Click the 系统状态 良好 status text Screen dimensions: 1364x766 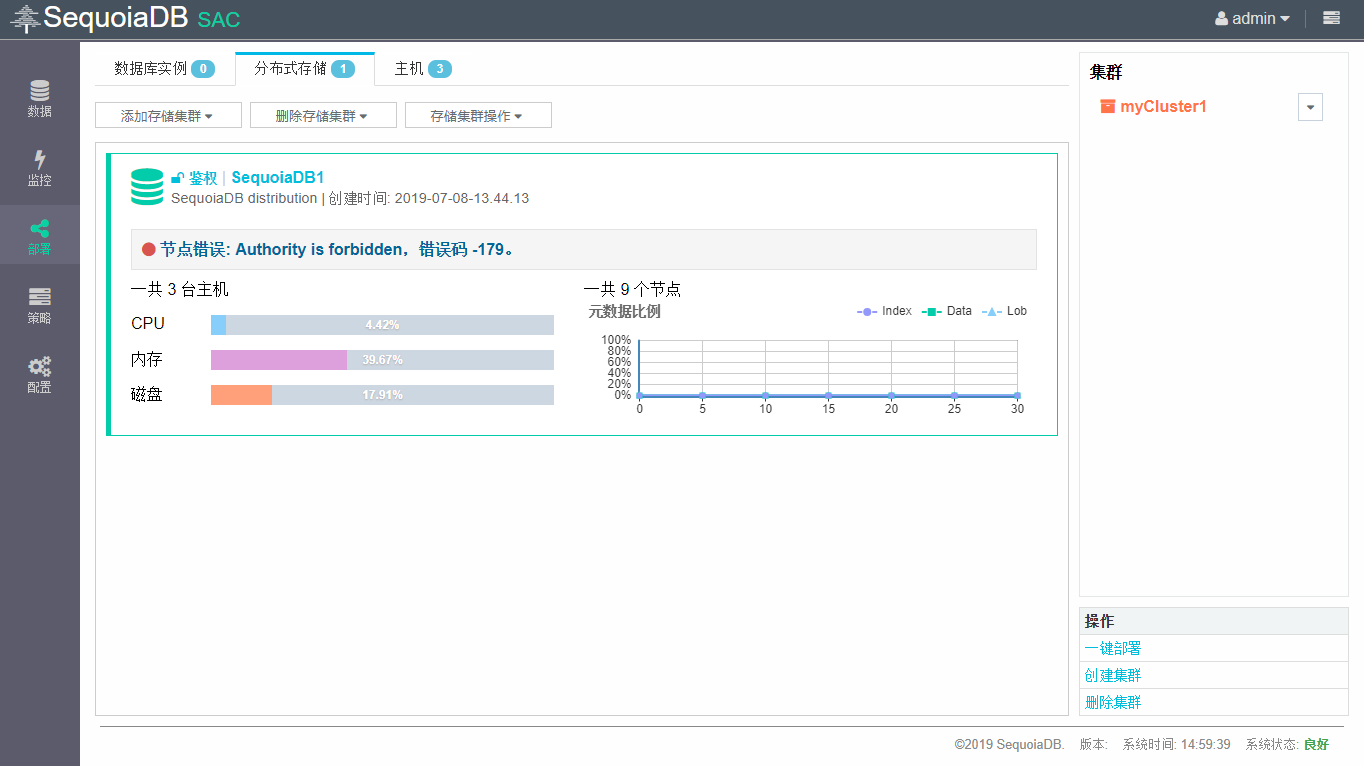click(1287, 744)
